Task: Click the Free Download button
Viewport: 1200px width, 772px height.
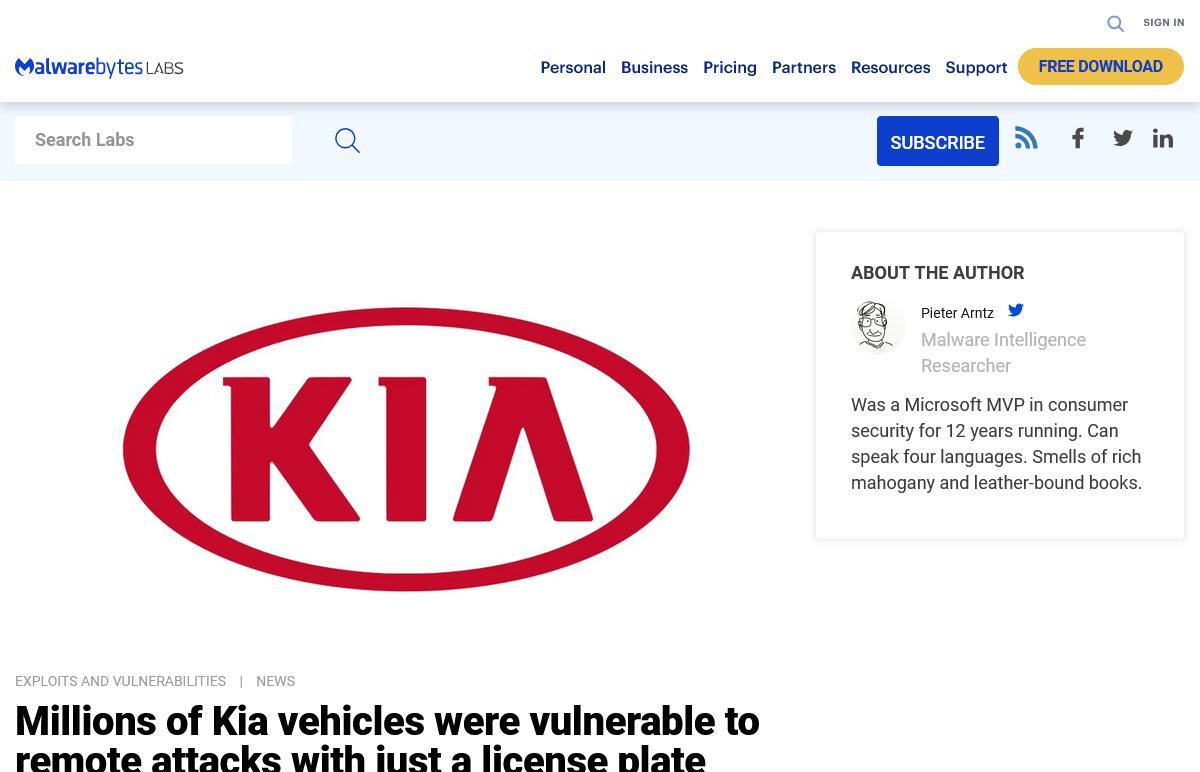Action: tap(1101, 67)
